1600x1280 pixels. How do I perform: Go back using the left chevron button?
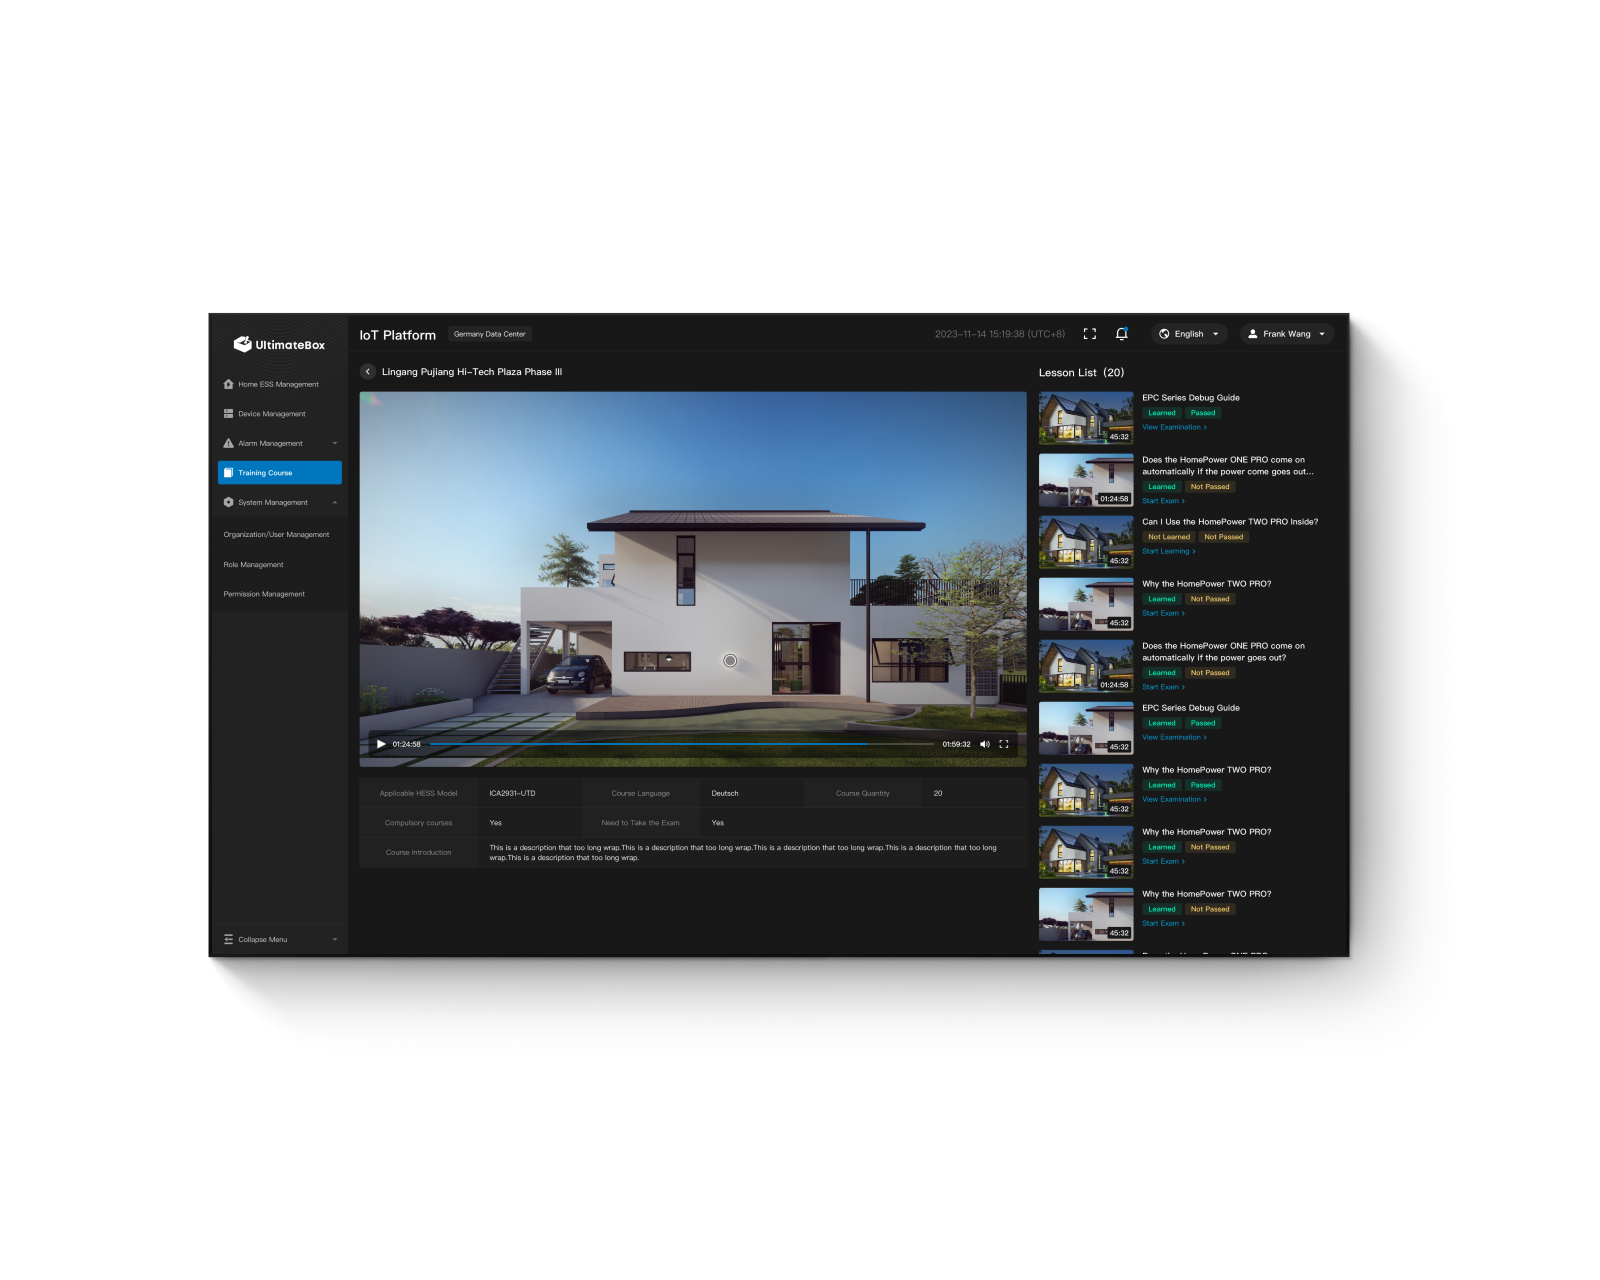368,372
